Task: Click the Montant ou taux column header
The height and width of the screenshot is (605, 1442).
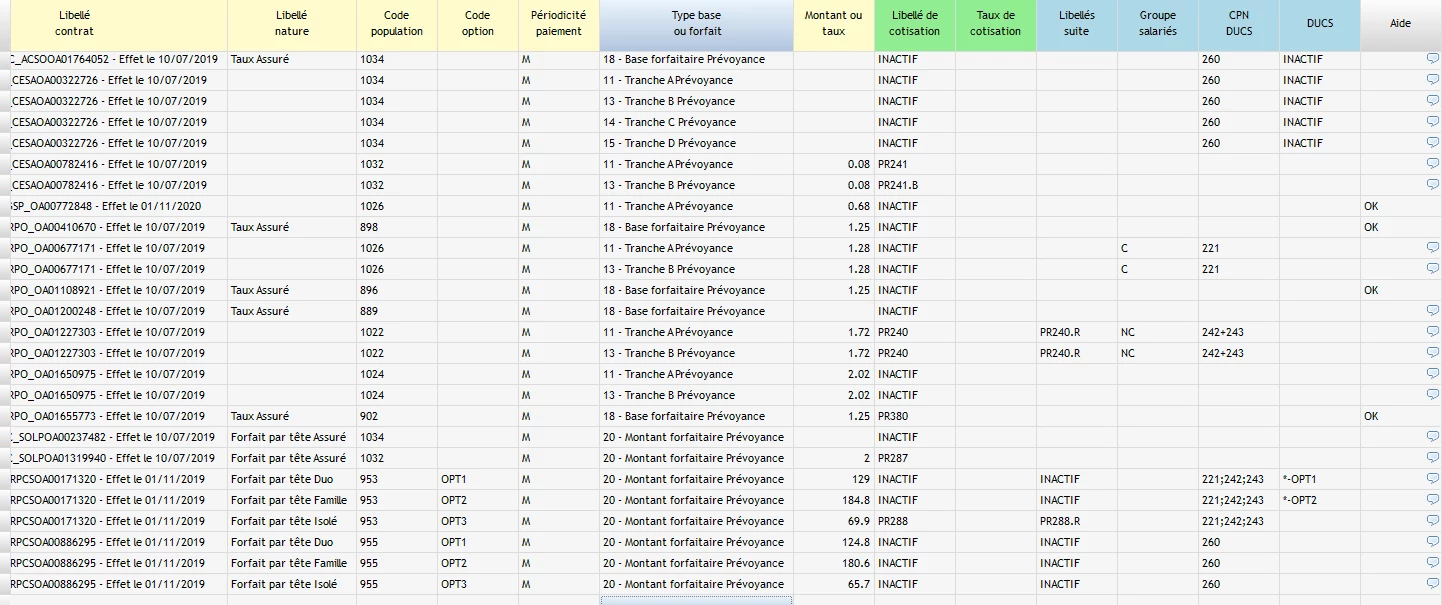Action: pos(834,25)
